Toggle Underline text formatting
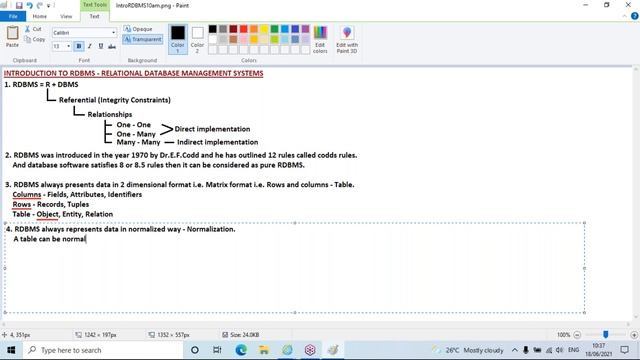This screenshot has height=360, width=640. [x=101, y=46]
